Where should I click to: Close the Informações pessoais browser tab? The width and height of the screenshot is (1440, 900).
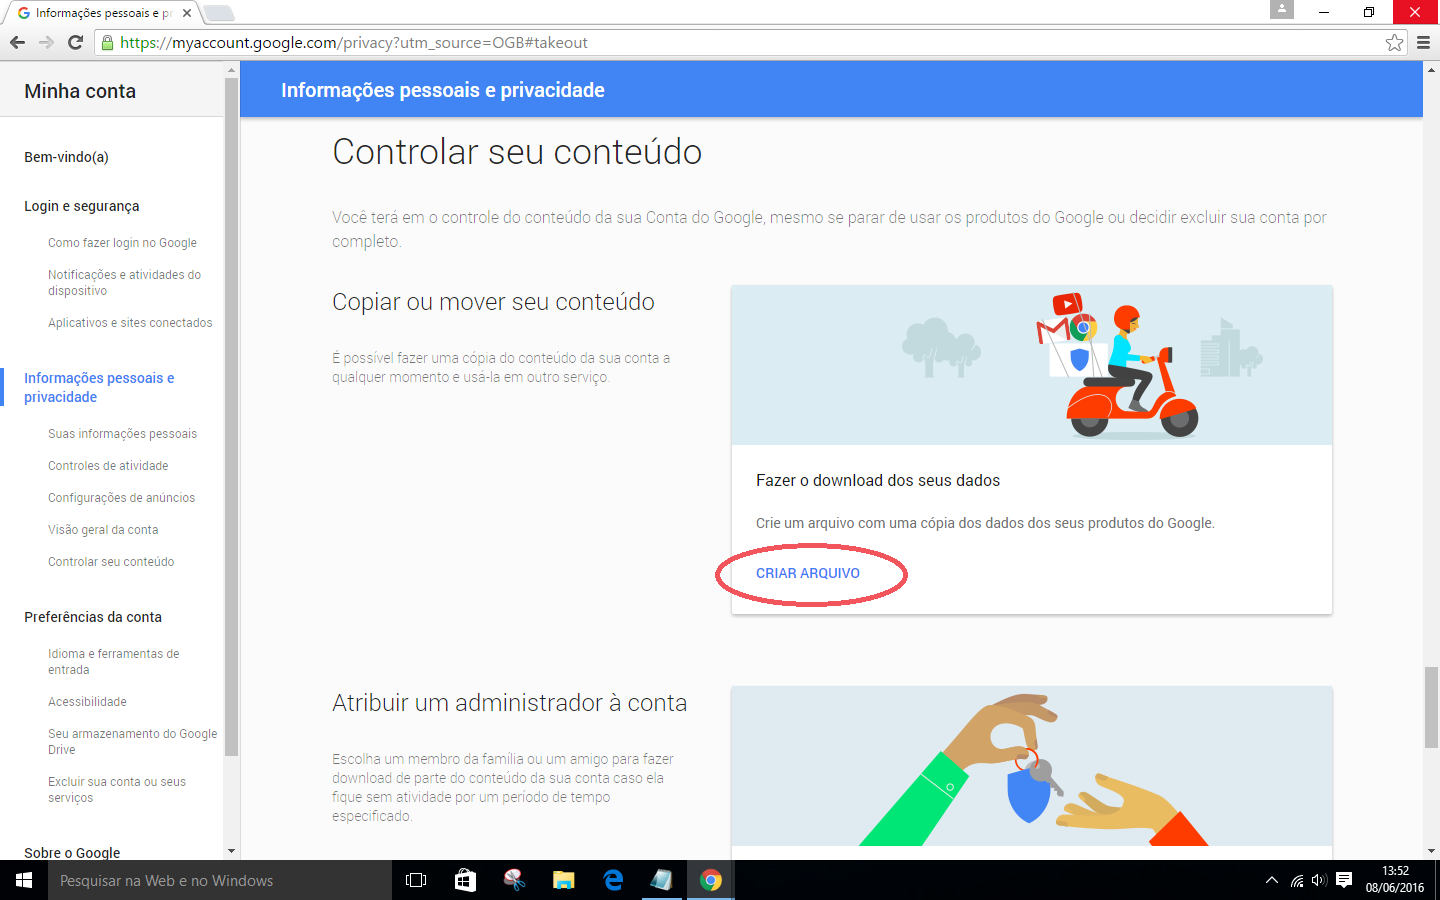pos(187,13)
